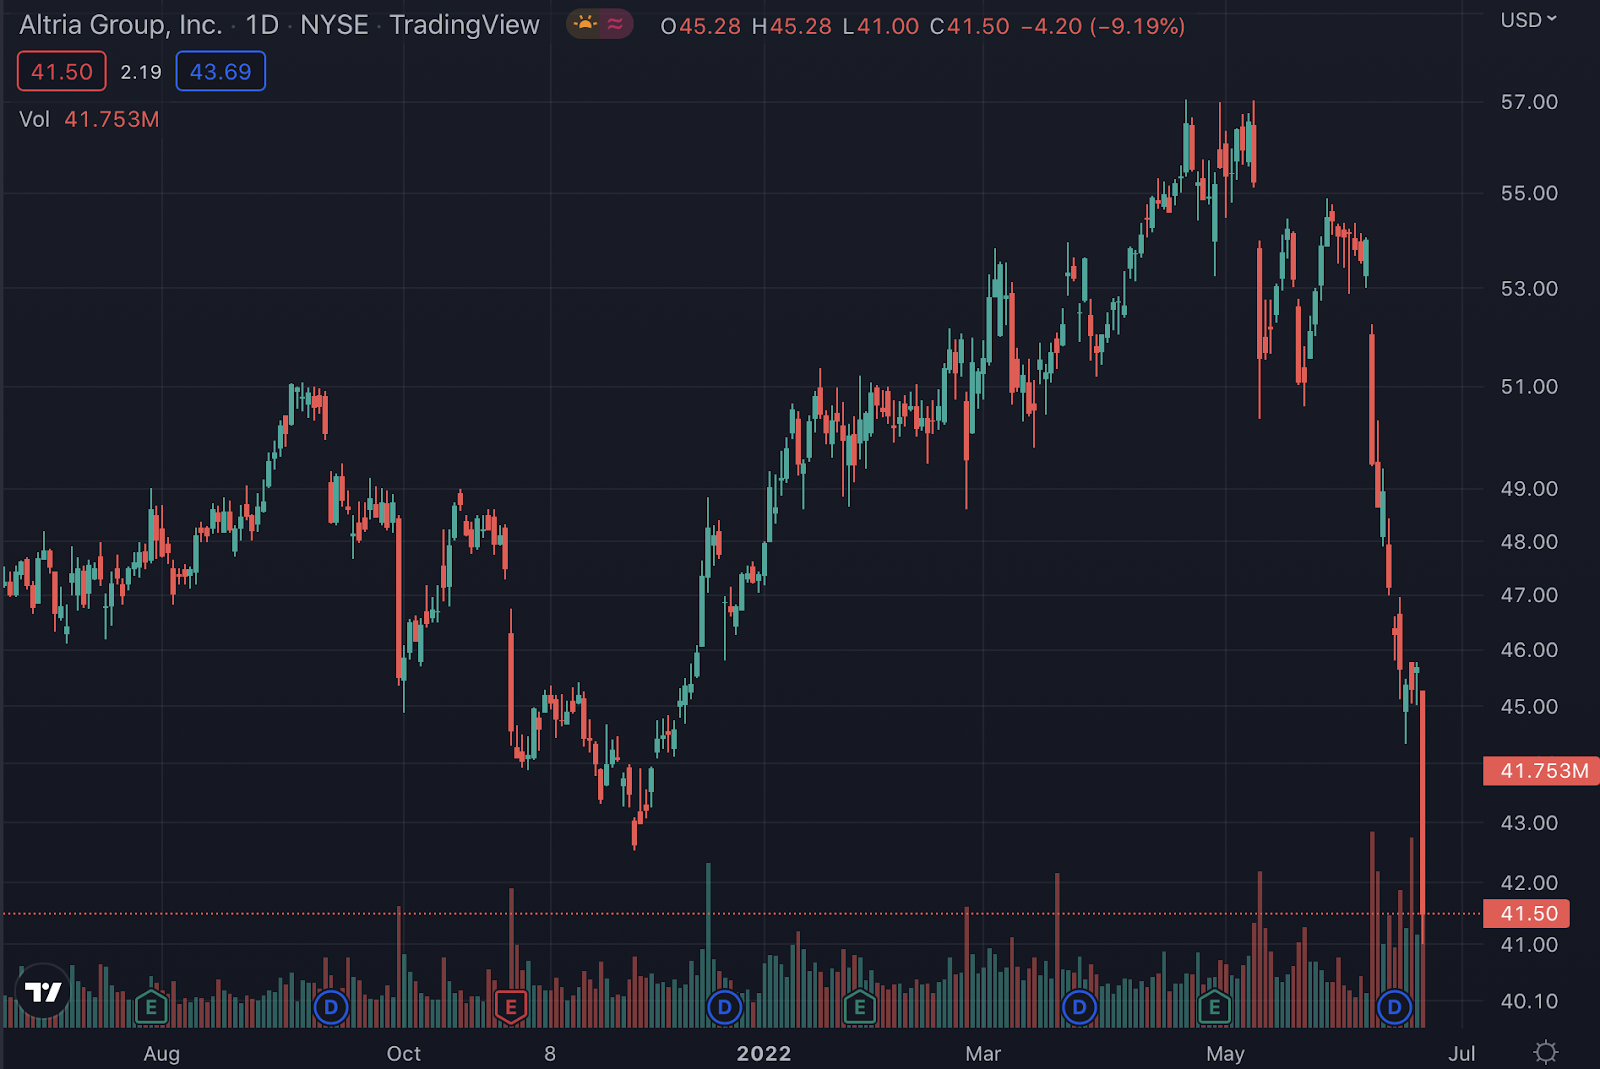1600x1069 pixels.
Task: Open the USD currency dropdown
Action: pyautogui.click(x=1529, y=20)
